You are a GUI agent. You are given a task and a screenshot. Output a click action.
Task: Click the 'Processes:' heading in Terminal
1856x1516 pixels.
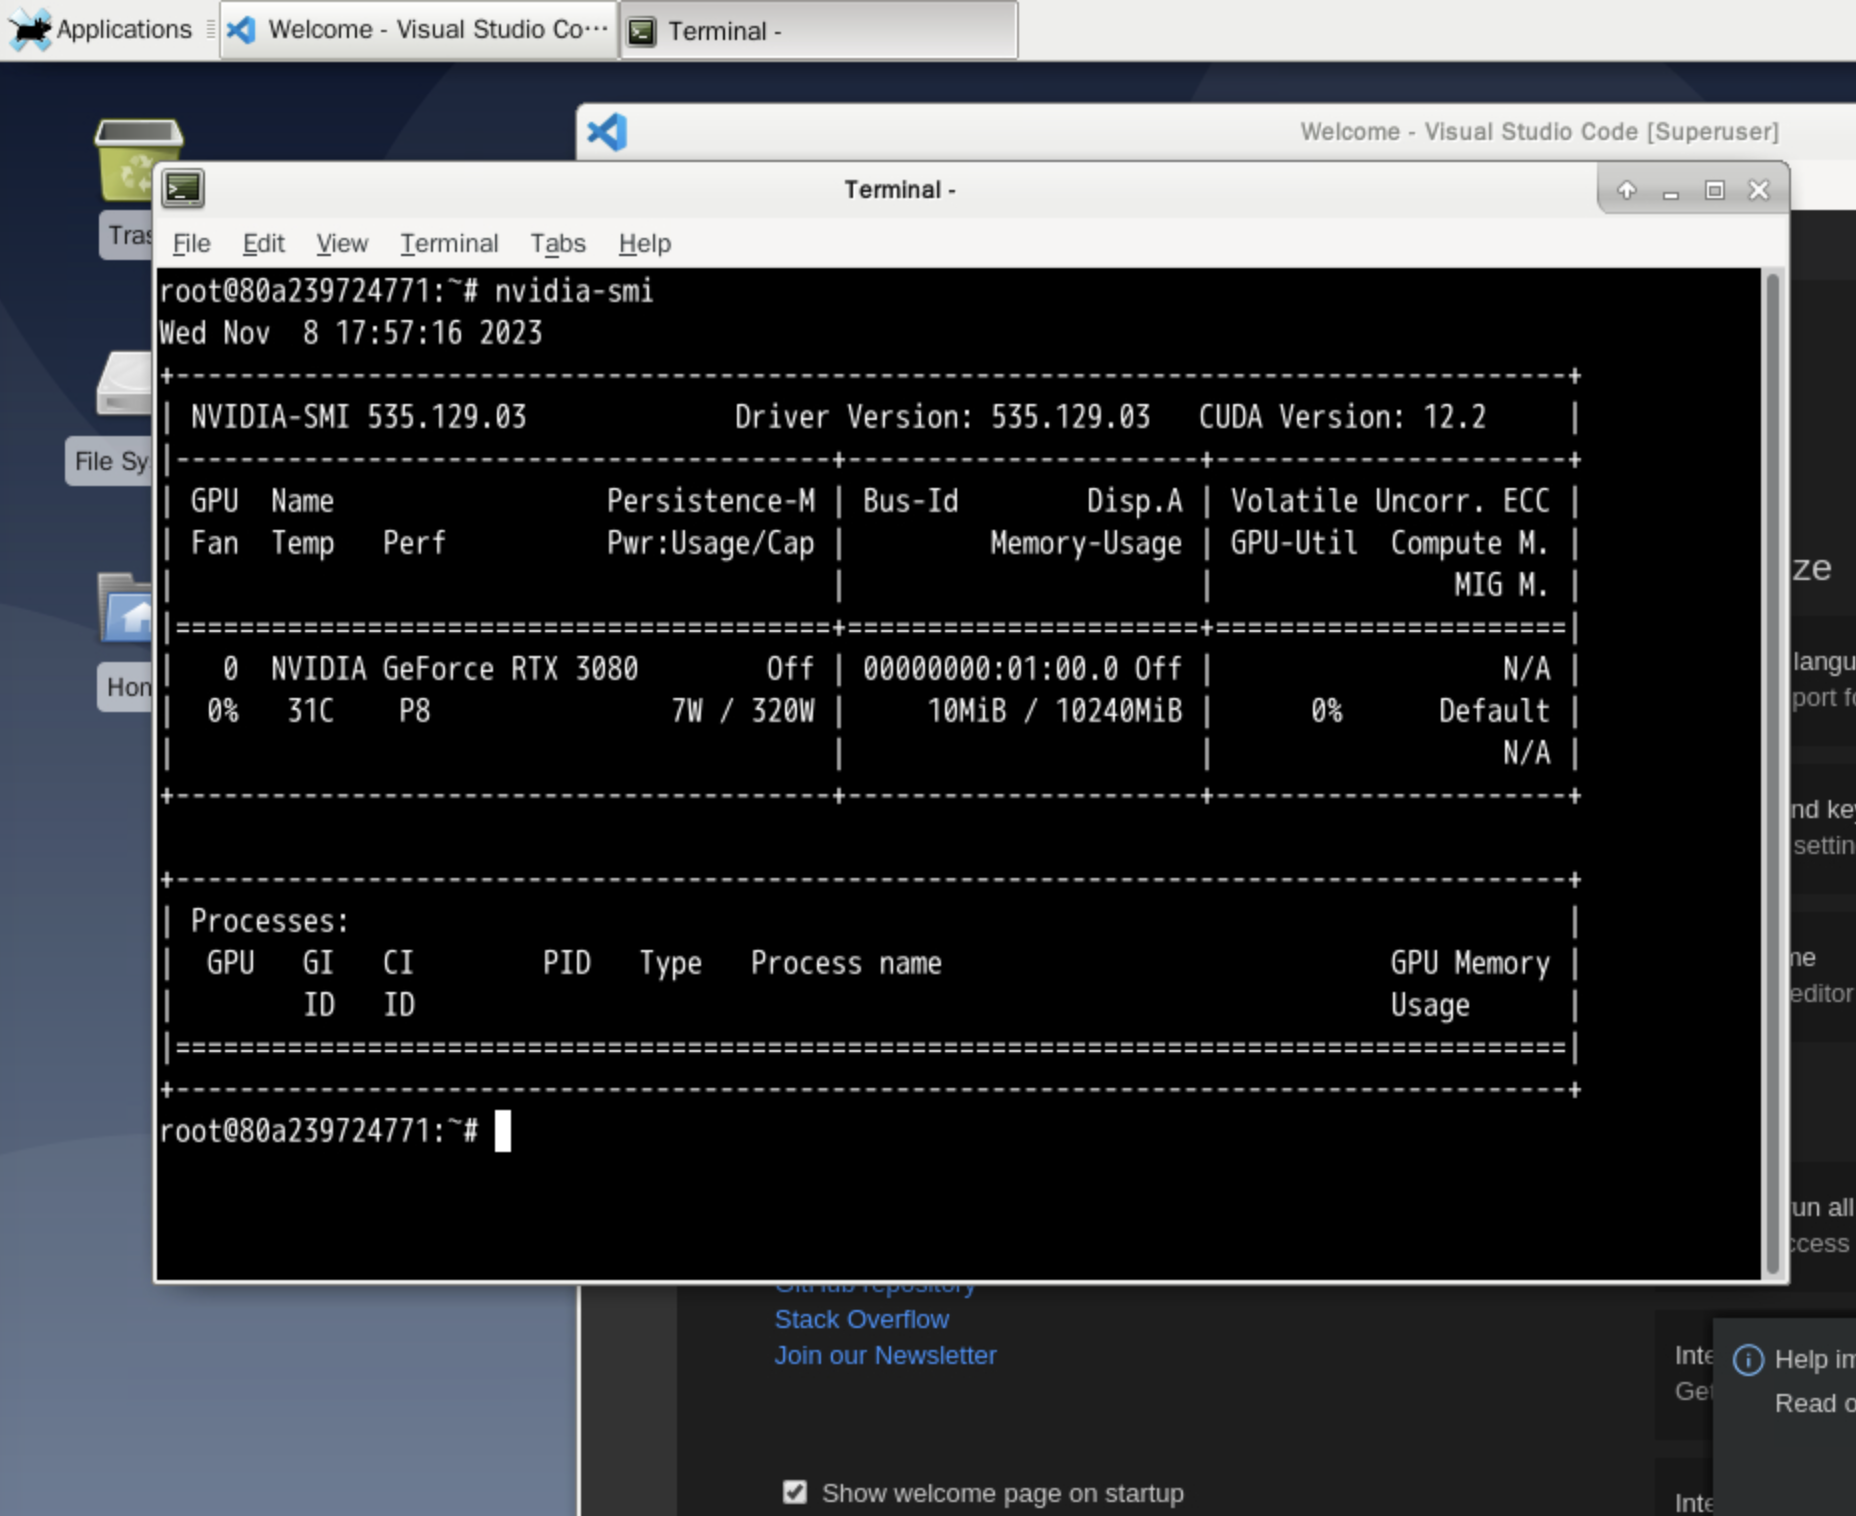tap(269, 920)
